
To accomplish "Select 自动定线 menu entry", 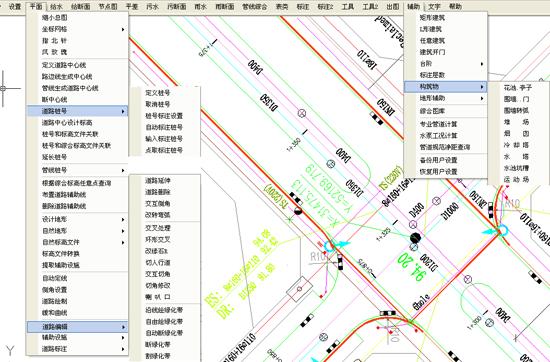I will point(54,278).
